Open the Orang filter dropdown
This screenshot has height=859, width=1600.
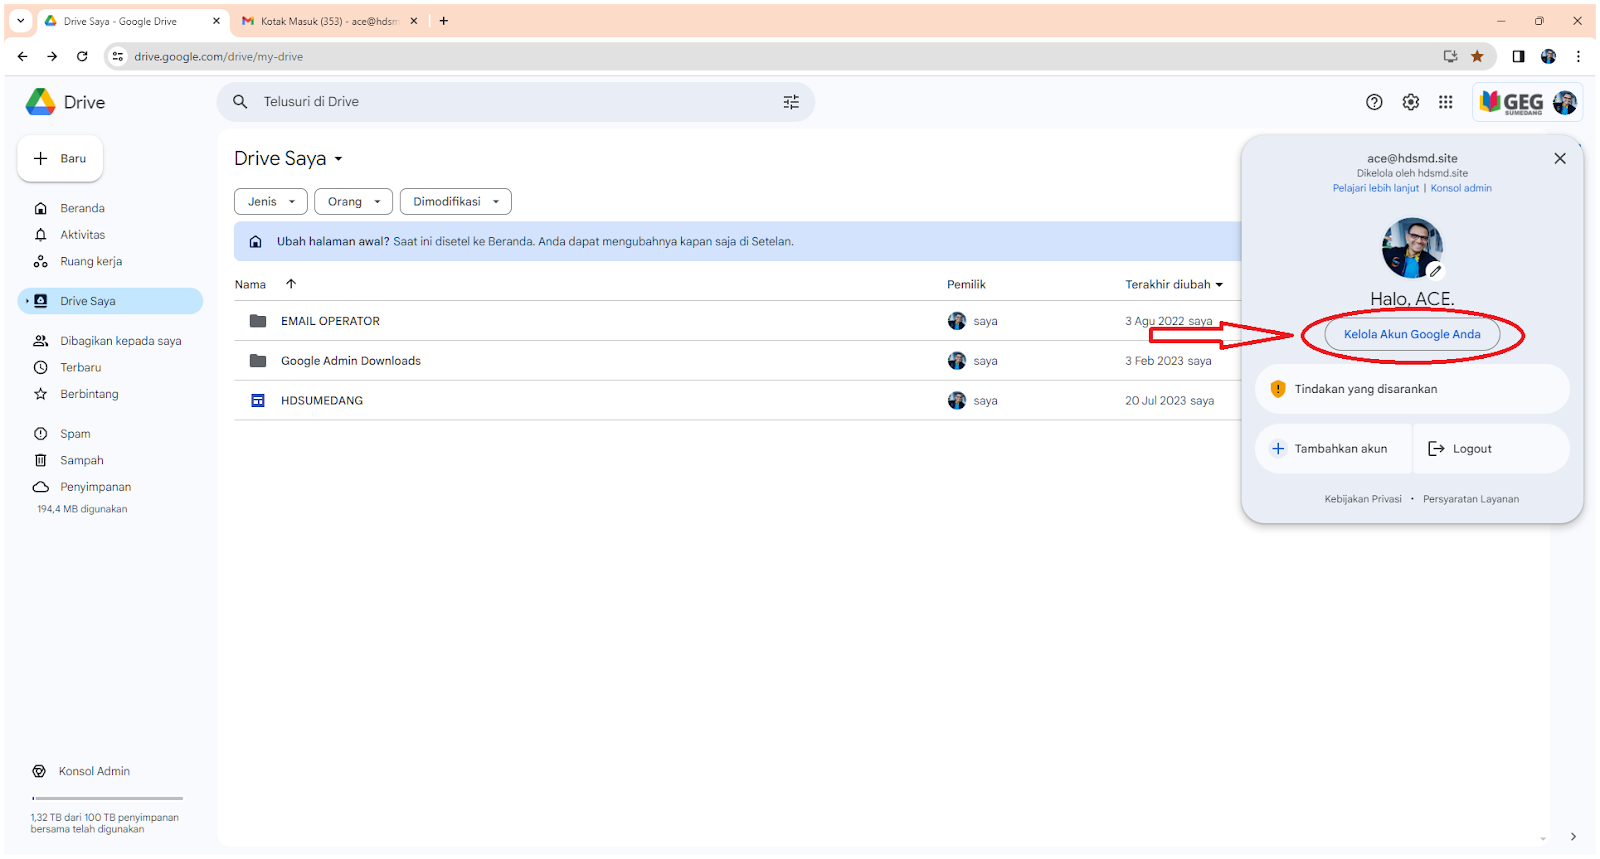(x=353, y=202)
